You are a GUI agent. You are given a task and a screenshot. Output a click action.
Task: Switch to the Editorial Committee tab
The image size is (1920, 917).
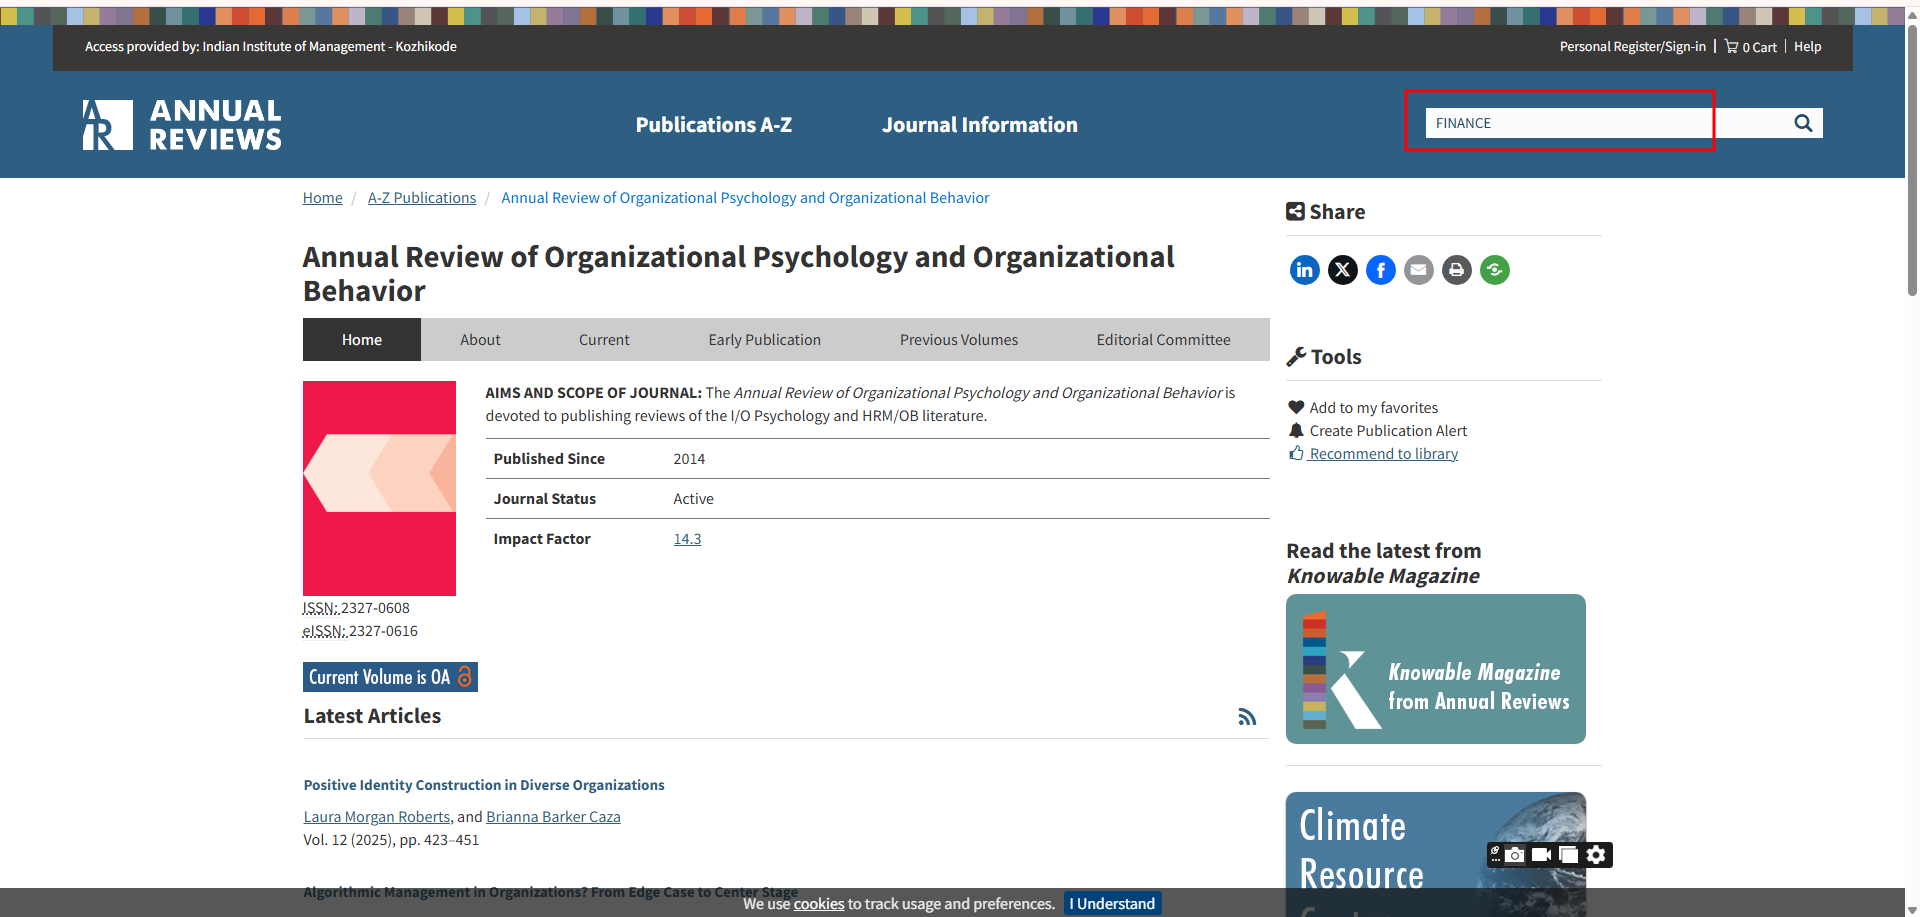point(1163,340)
